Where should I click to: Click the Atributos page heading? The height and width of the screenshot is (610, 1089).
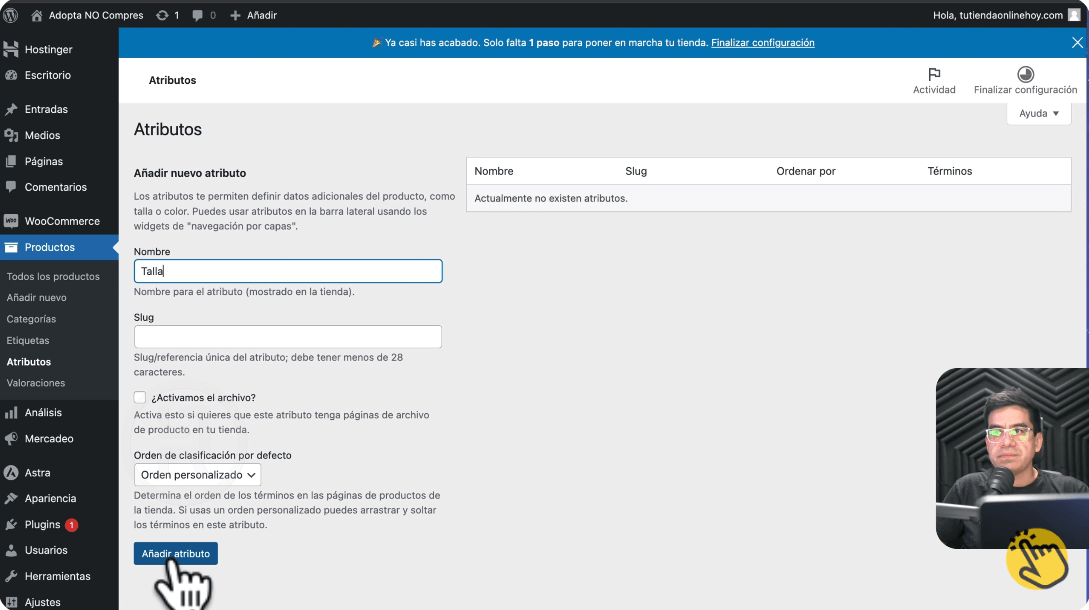(x=168, y=129)
